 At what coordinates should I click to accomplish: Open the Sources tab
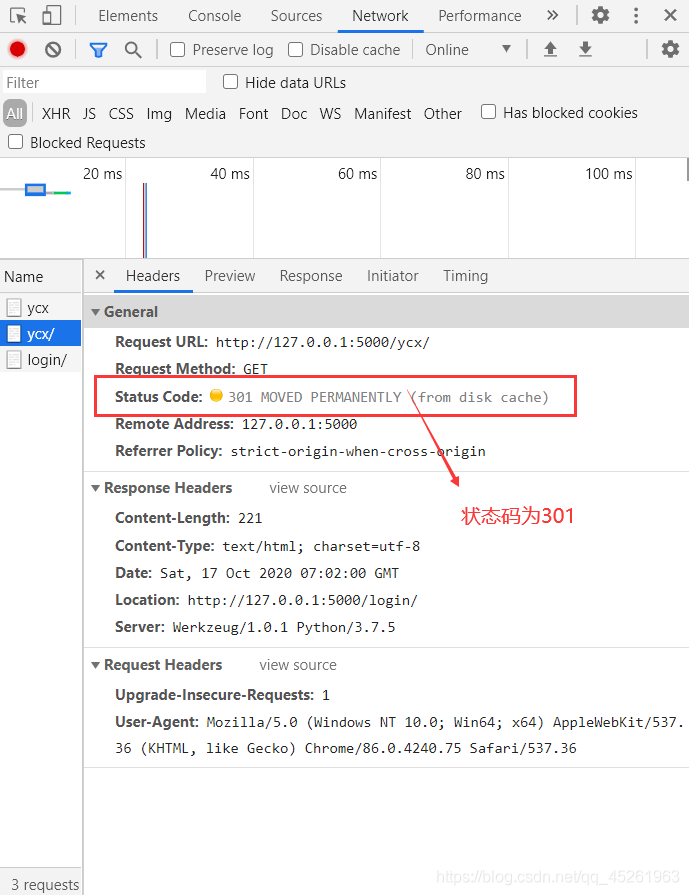[296, 16]
